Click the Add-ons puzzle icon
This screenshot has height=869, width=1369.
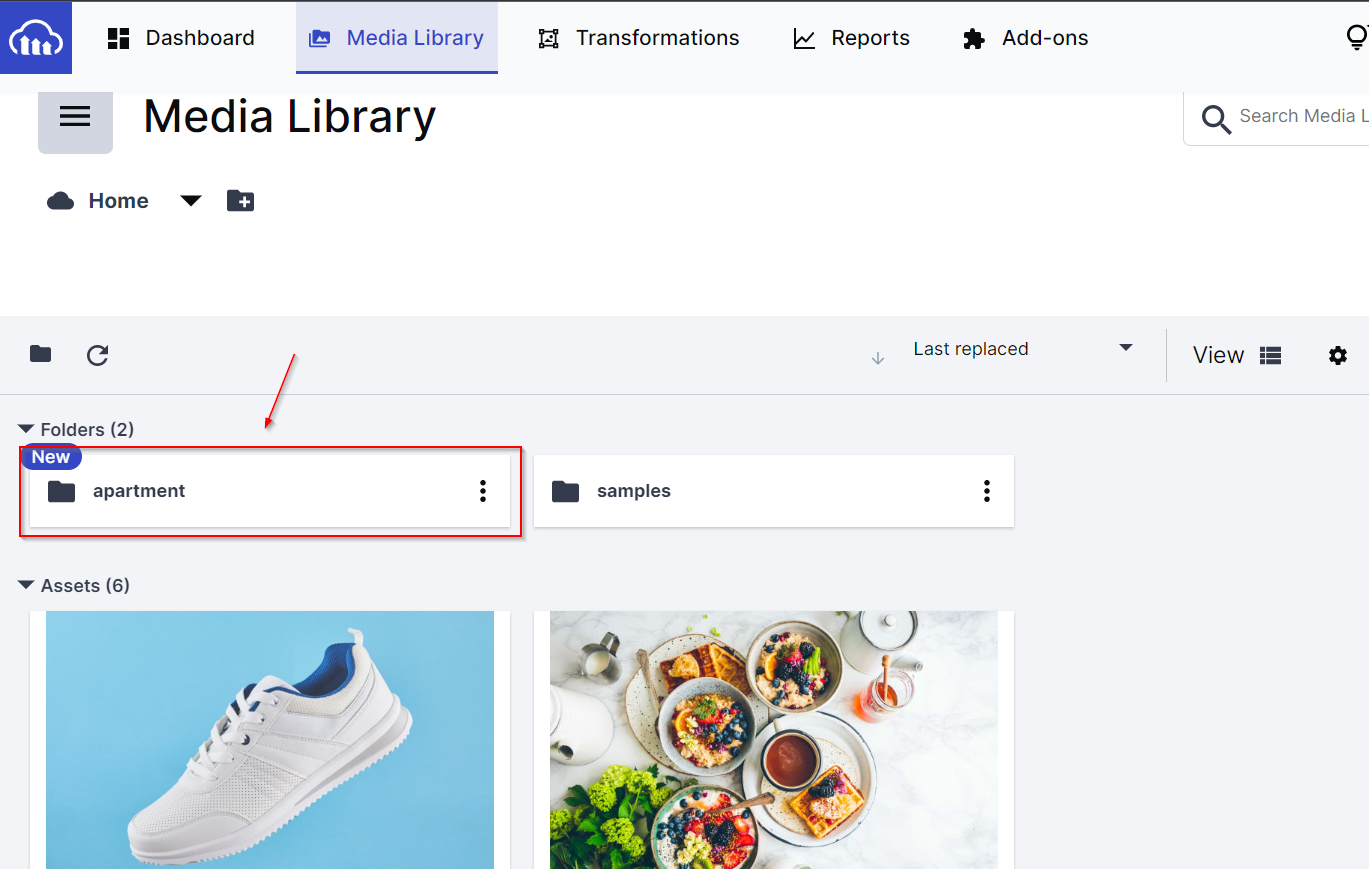tap(974, 39)
